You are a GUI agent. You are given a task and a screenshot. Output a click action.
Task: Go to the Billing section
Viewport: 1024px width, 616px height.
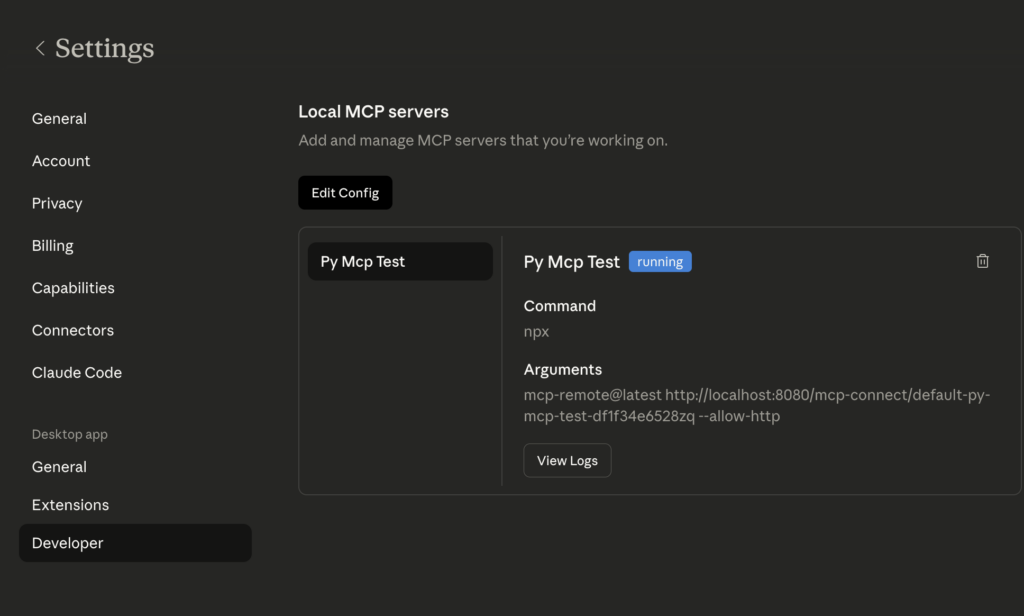click(52, 245)
